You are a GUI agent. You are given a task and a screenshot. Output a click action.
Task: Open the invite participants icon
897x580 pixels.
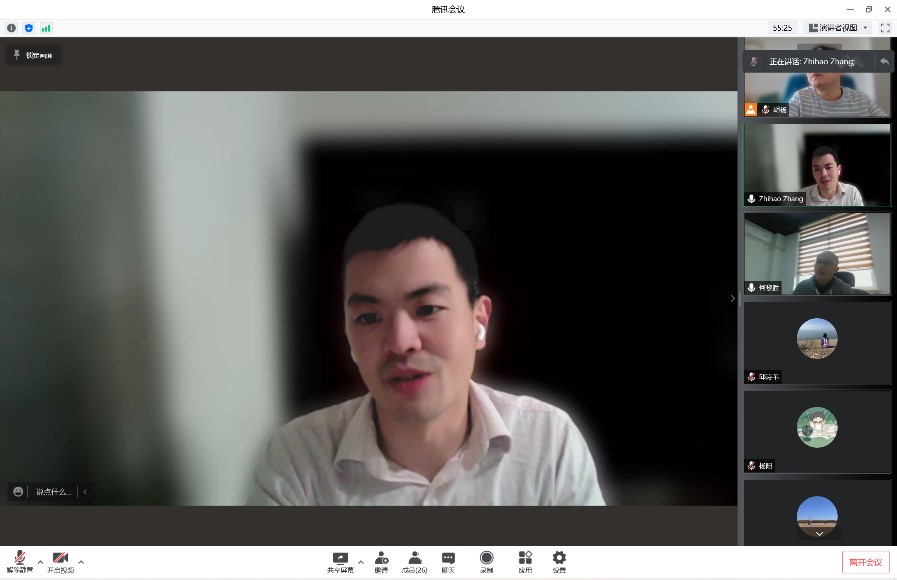click(x=381, y=561)
